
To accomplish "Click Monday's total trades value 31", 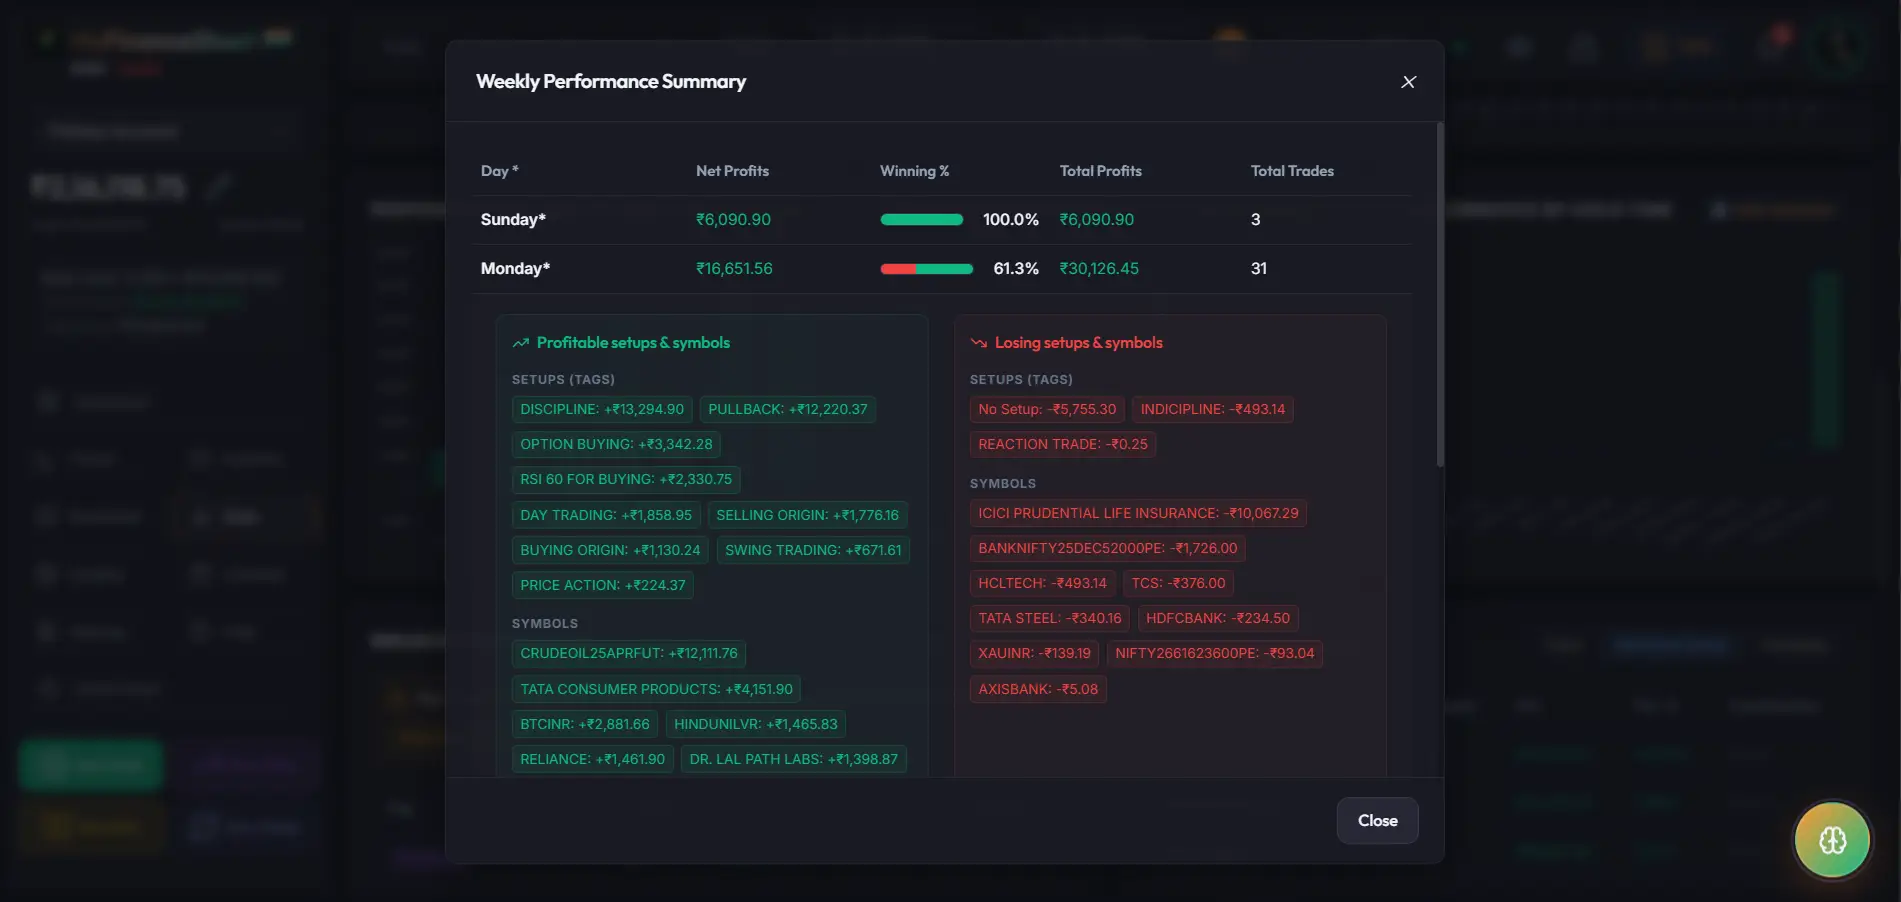I will (1258, 269).
